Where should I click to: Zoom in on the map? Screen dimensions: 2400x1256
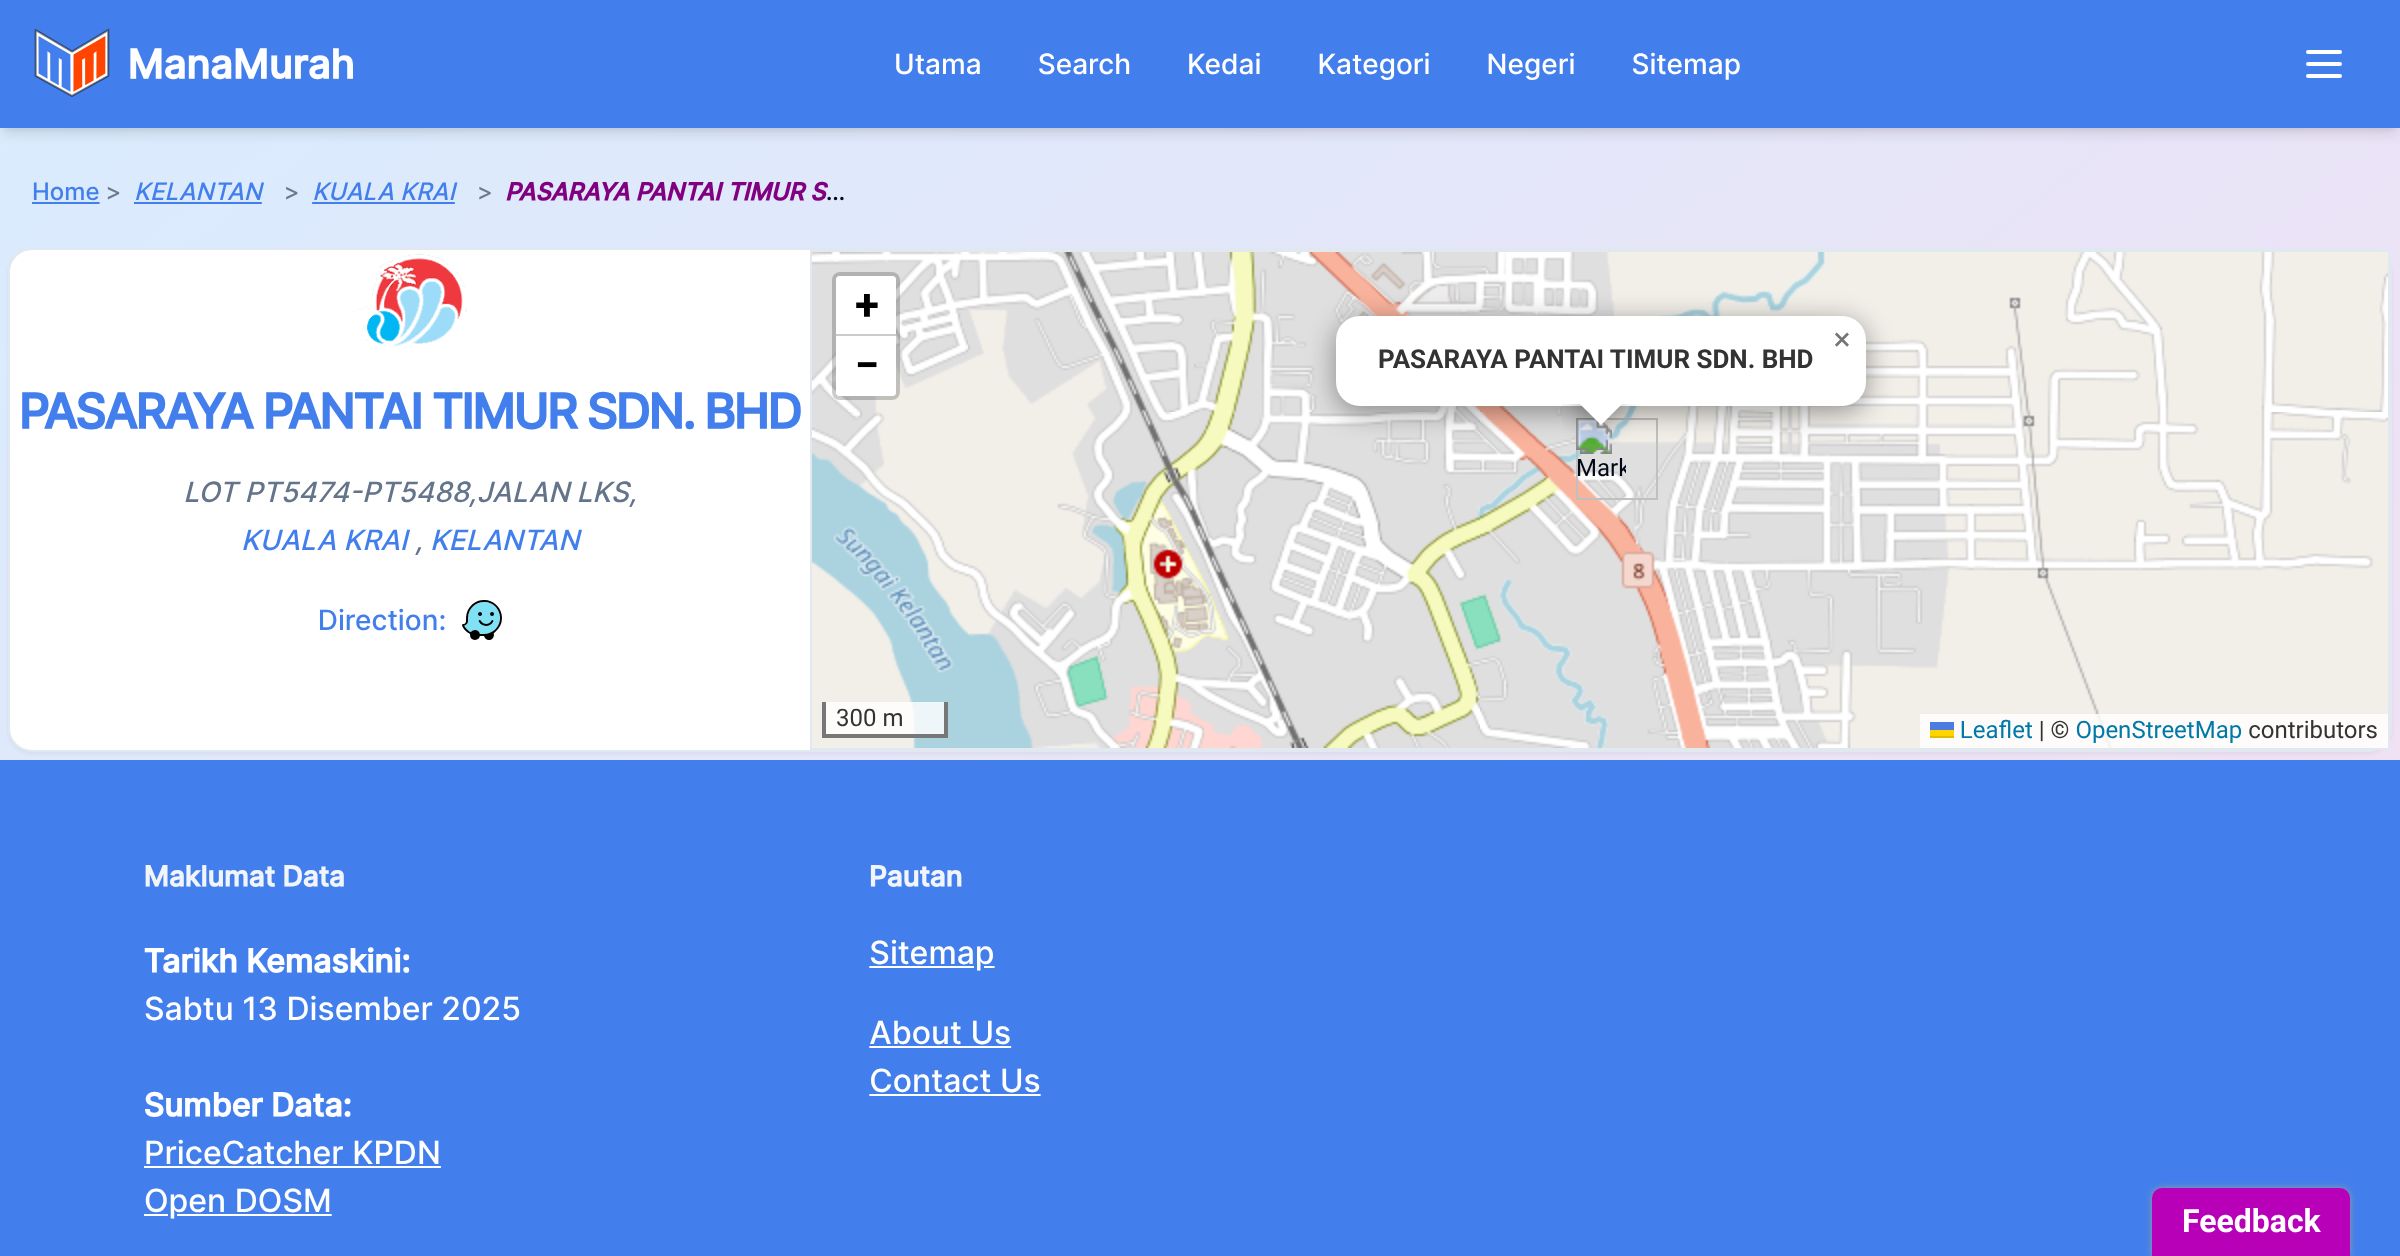pos(866,305)
